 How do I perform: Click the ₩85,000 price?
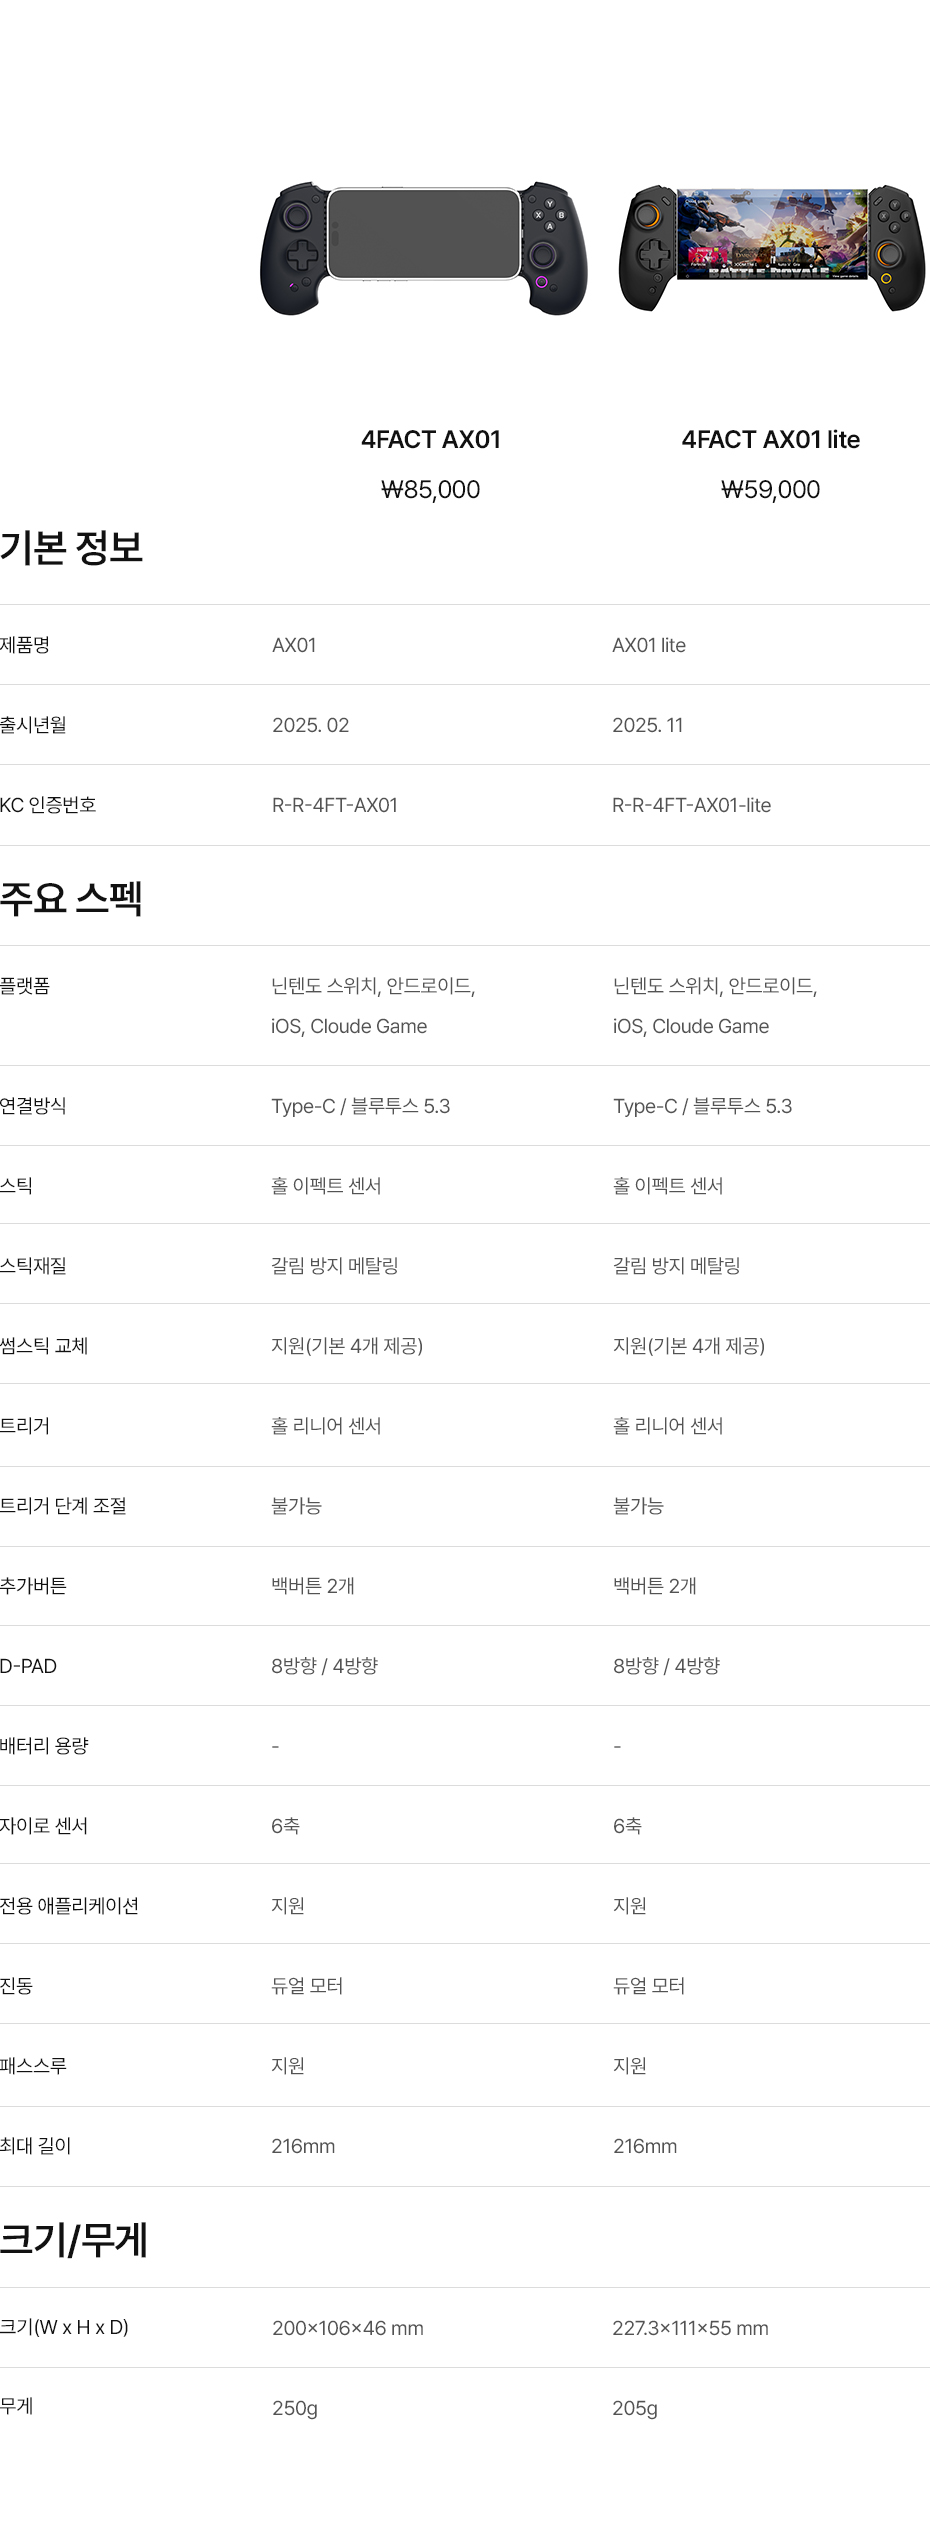[431, 490]
